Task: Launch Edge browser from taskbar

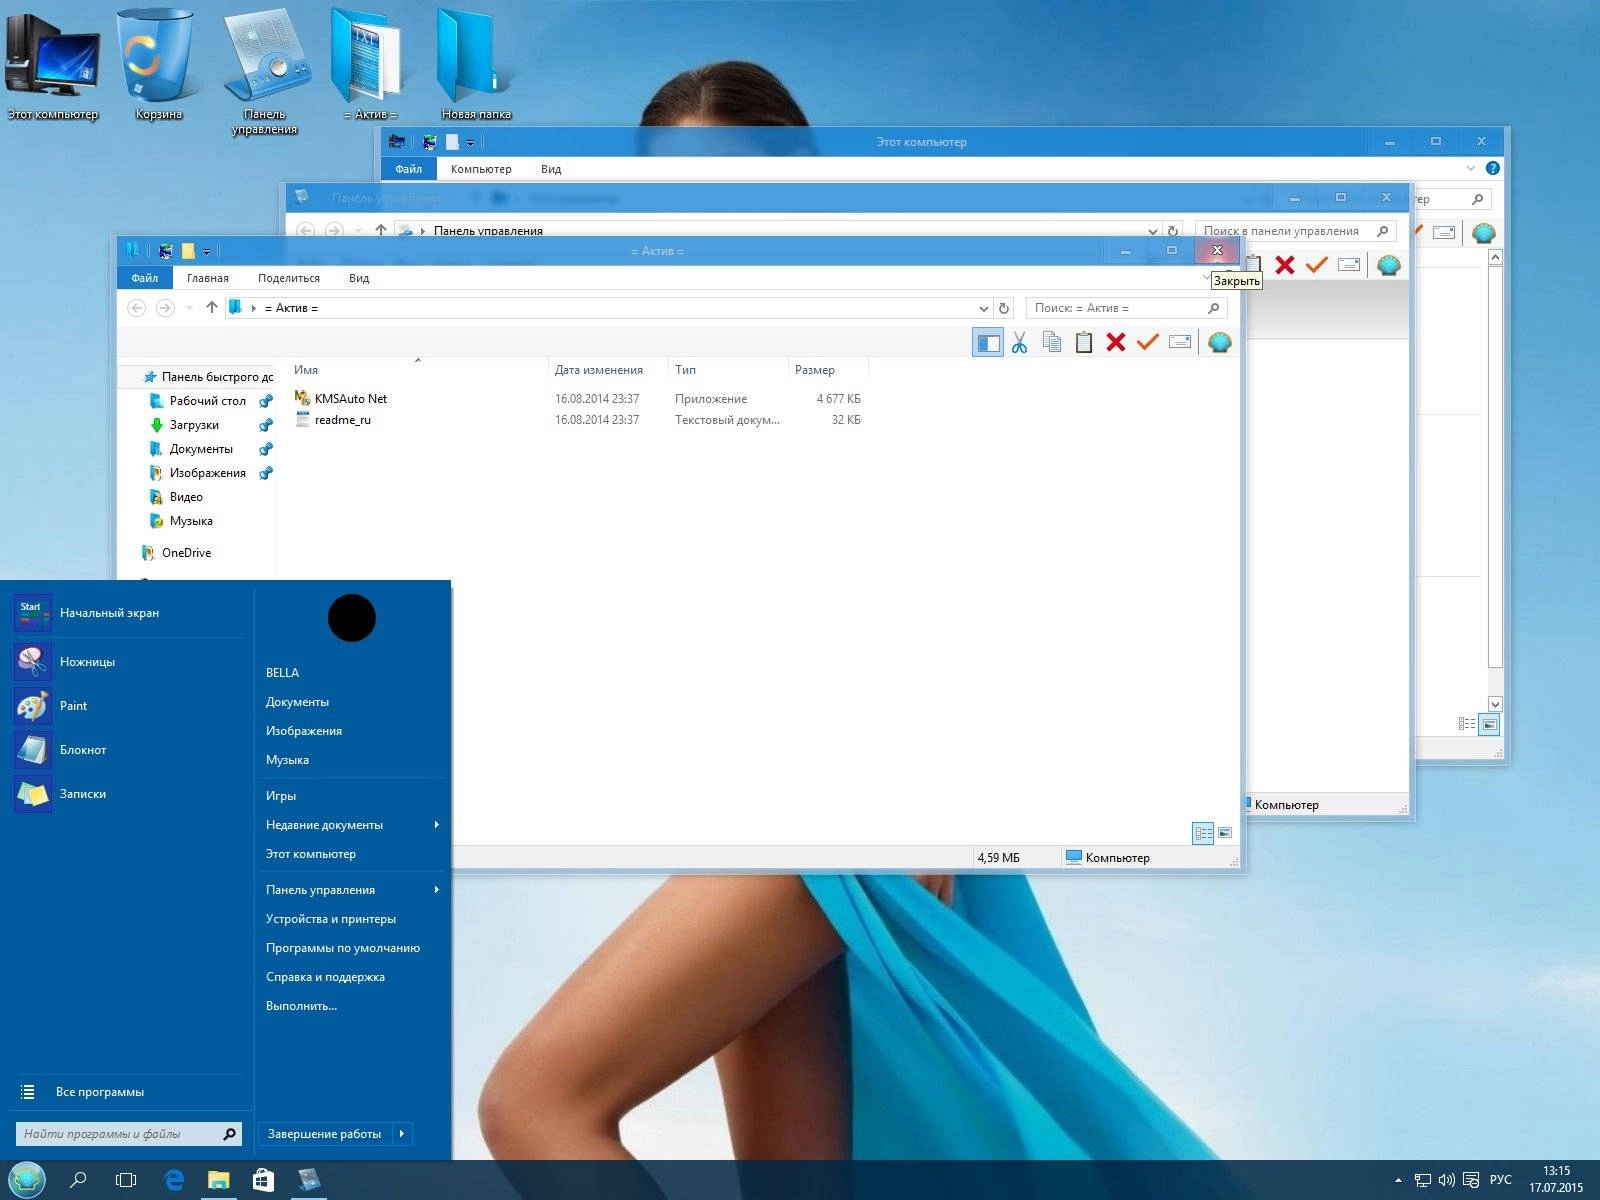Action: pos(174,1180)
